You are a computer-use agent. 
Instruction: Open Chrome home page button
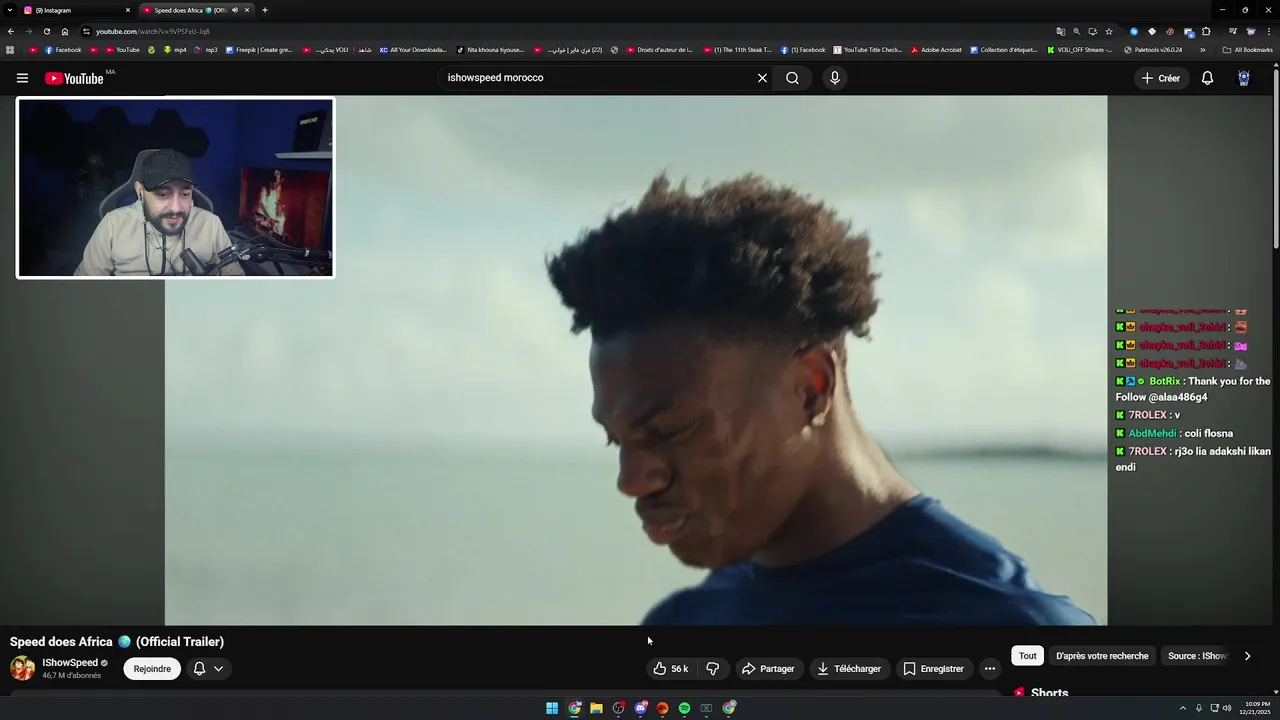click(x=65, y=31)
